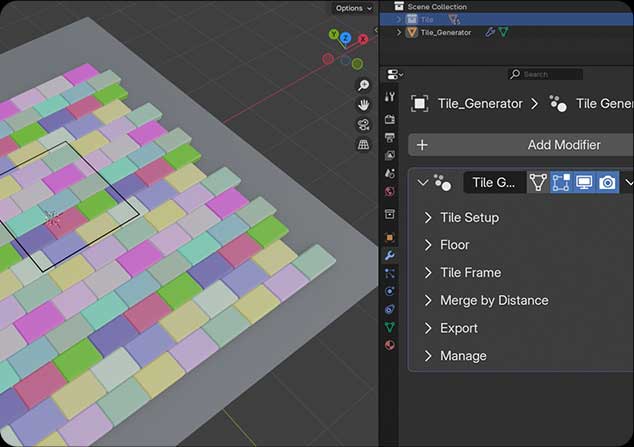This screenshot has height=447, width=634.
Task: Select Tile_Generator in the outliner
Action: point(445,32)
